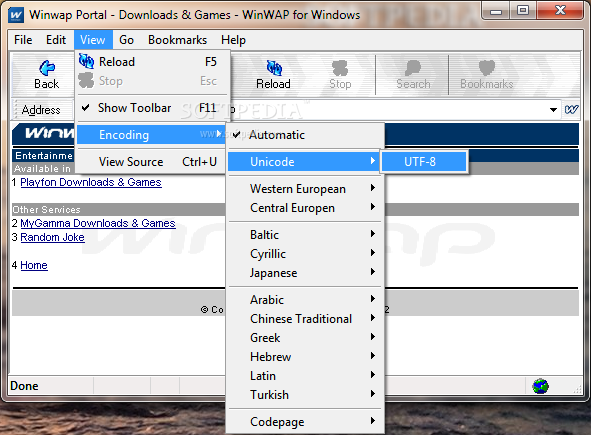Toggle the Show Toolbar checkmark option

pyautogui.click(x=152, y=108)
